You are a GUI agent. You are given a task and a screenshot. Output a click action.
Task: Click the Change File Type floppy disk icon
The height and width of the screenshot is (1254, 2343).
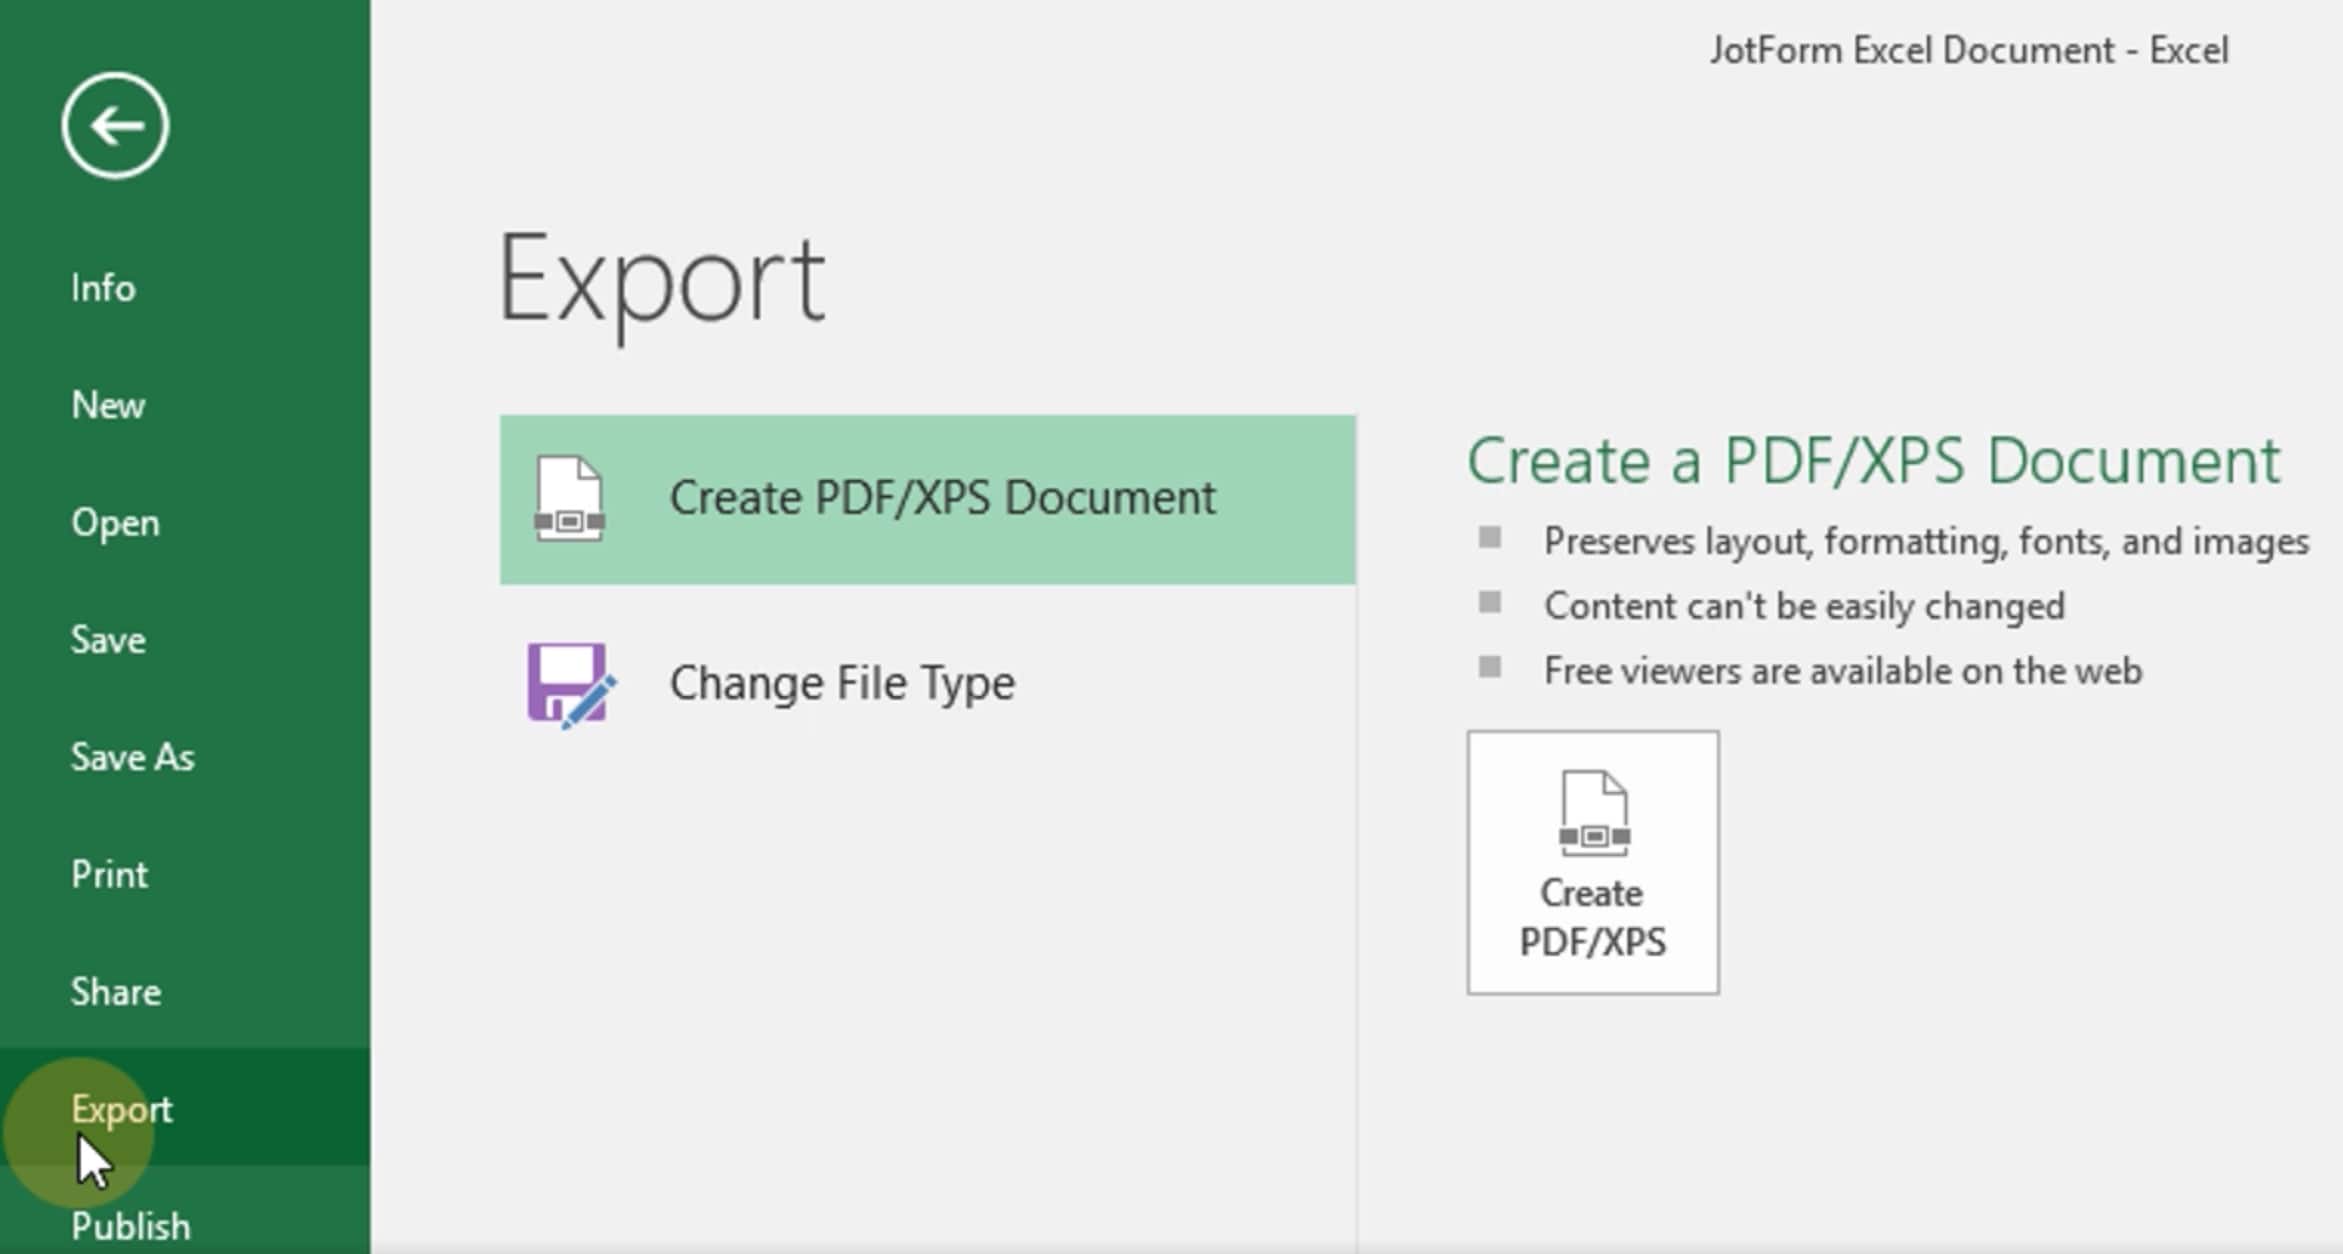(567, 682)
